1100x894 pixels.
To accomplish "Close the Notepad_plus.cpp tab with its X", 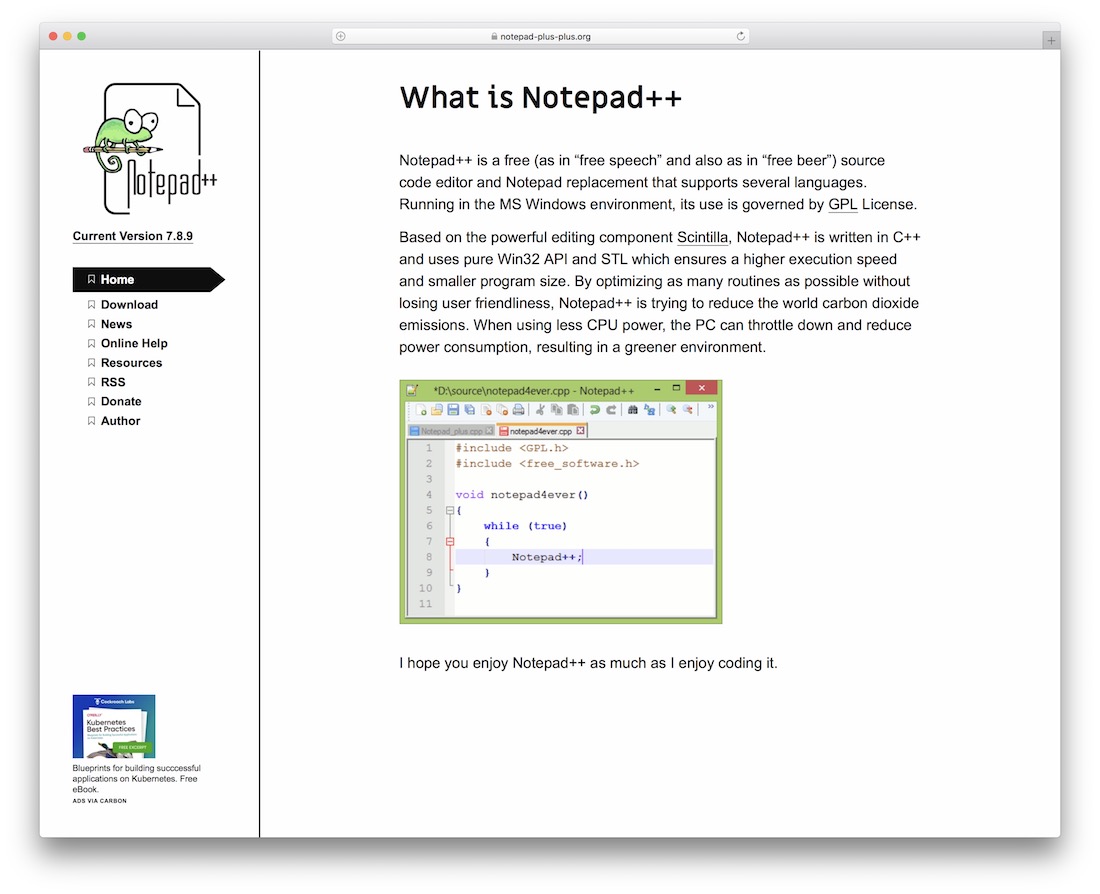I will click(x=489, y=431).
